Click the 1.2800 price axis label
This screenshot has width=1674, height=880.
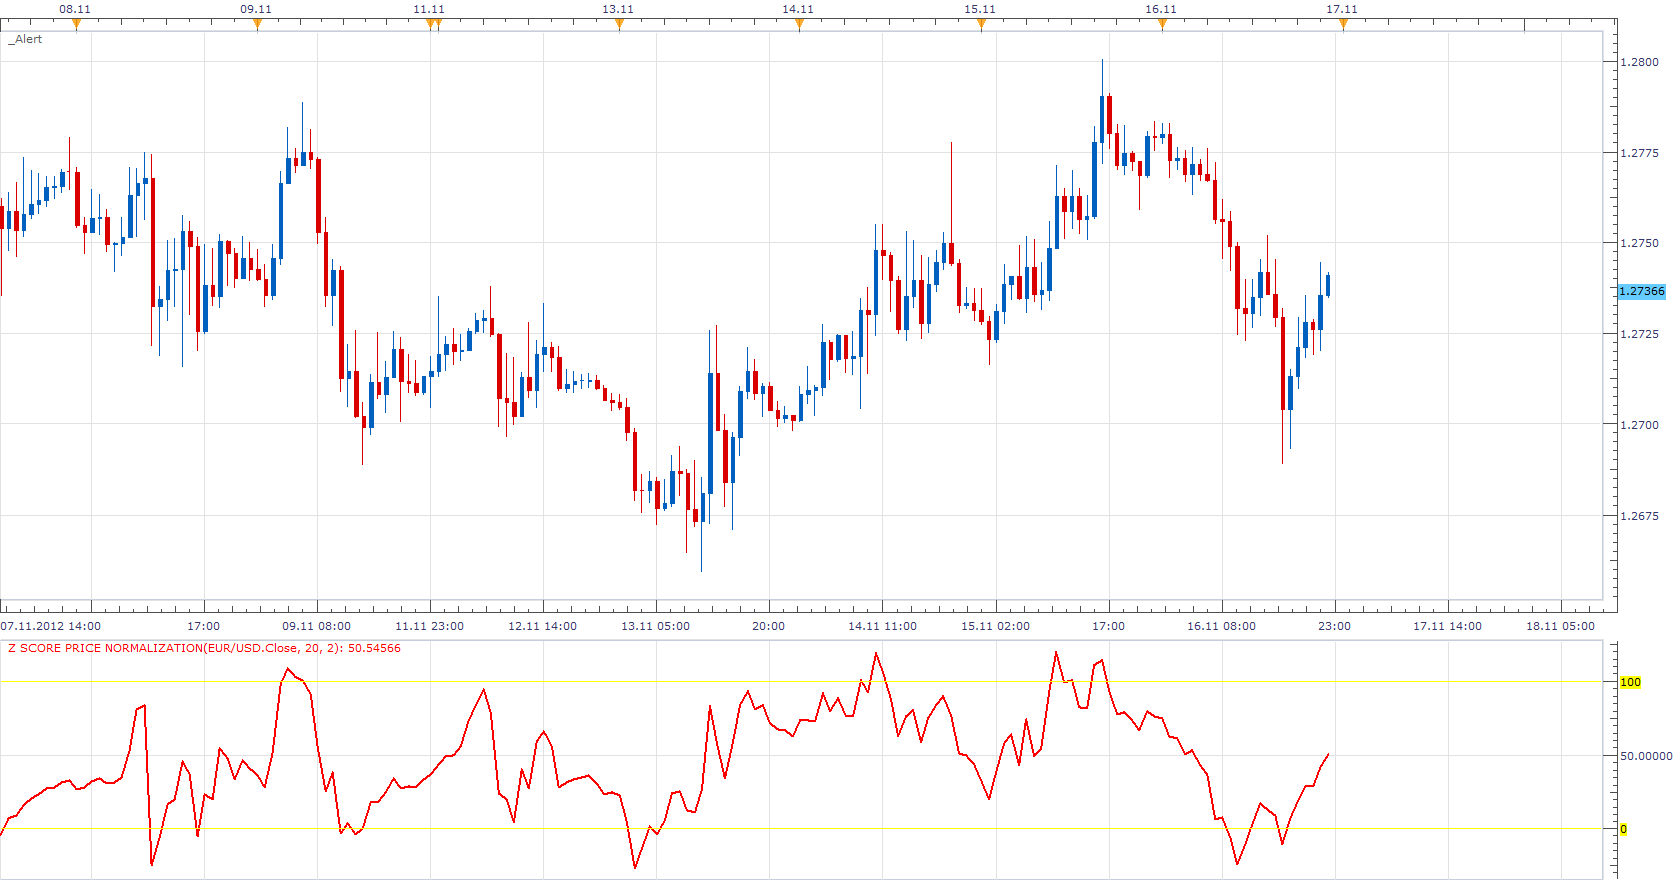coord(1639,62)
